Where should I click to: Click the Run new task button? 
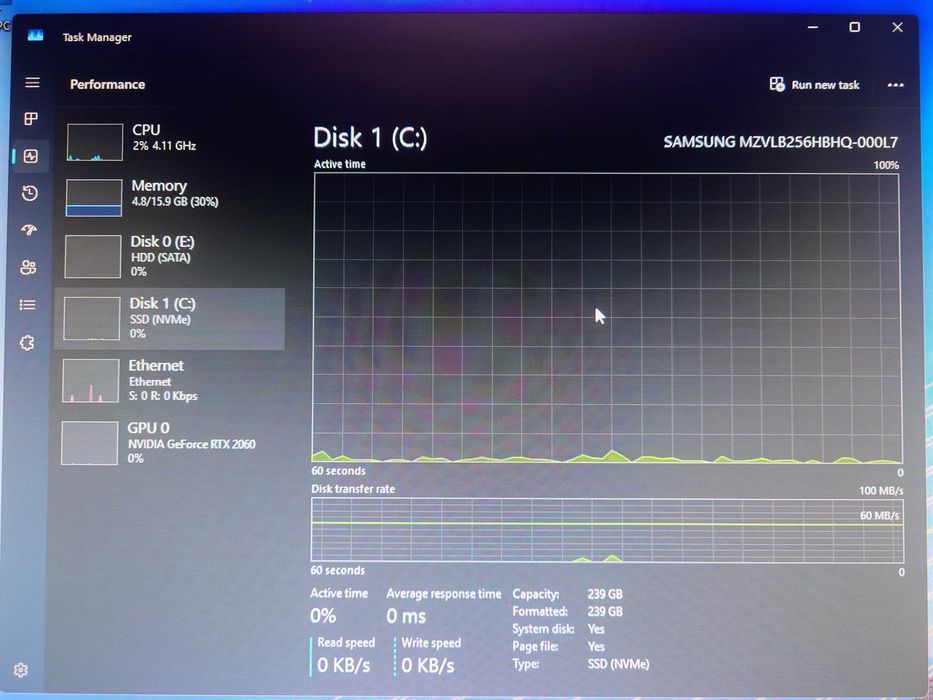(x=814, y=85)
